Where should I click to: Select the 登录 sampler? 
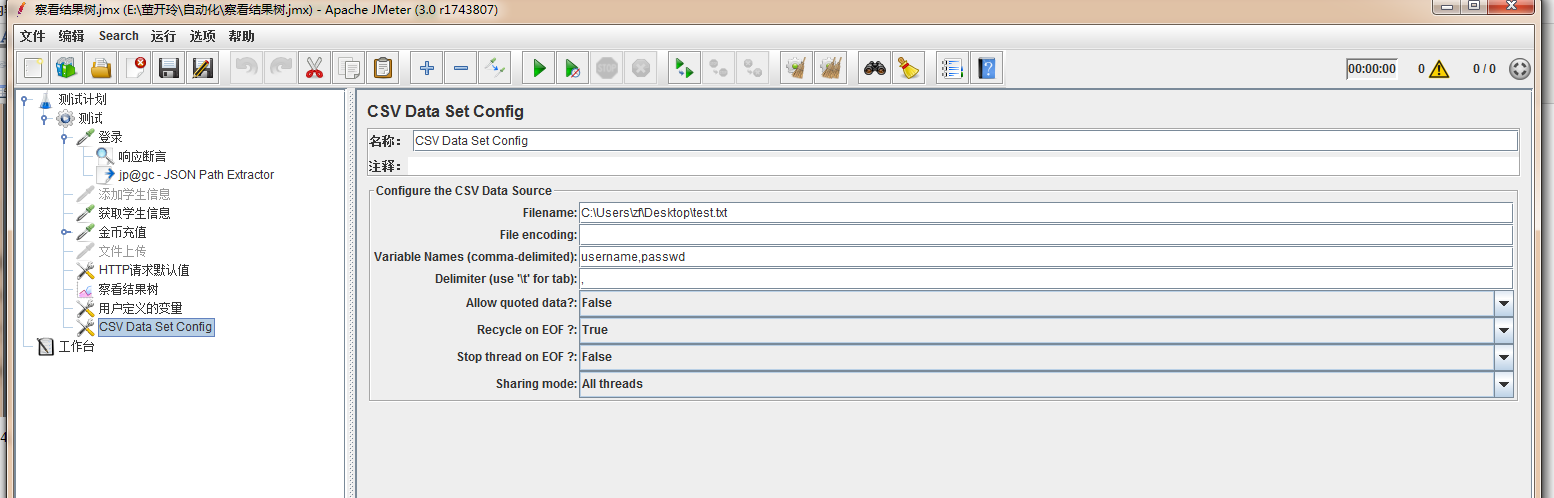[x=110, y=137]
